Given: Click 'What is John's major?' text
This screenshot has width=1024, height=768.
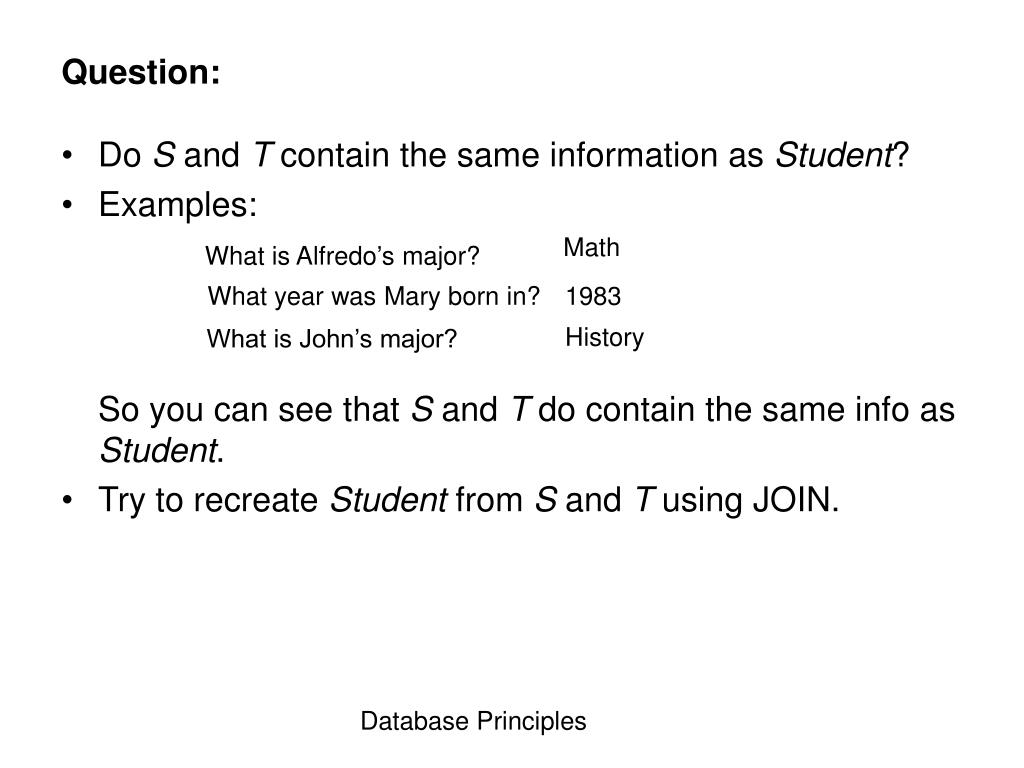Looking at the screenshot, I should pyautogui.click(x=332, y=339).
